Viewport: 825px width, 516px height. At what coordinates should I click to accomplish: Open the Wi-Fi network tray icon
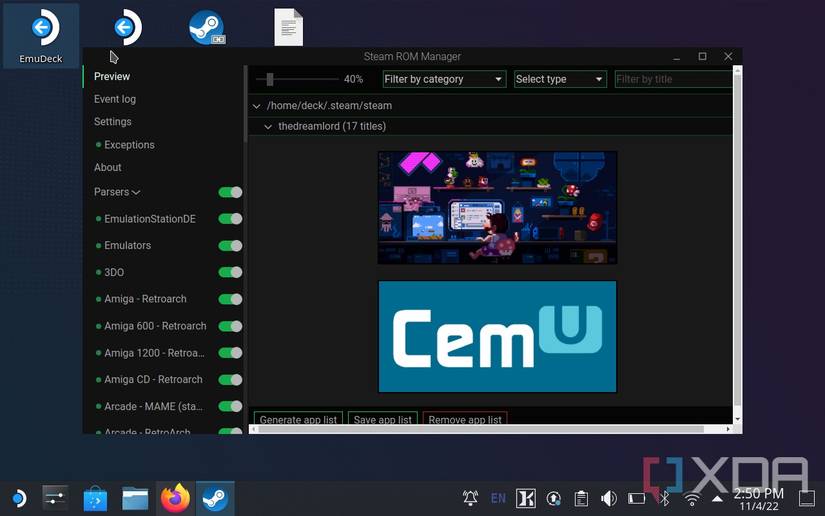pos(692,499)
